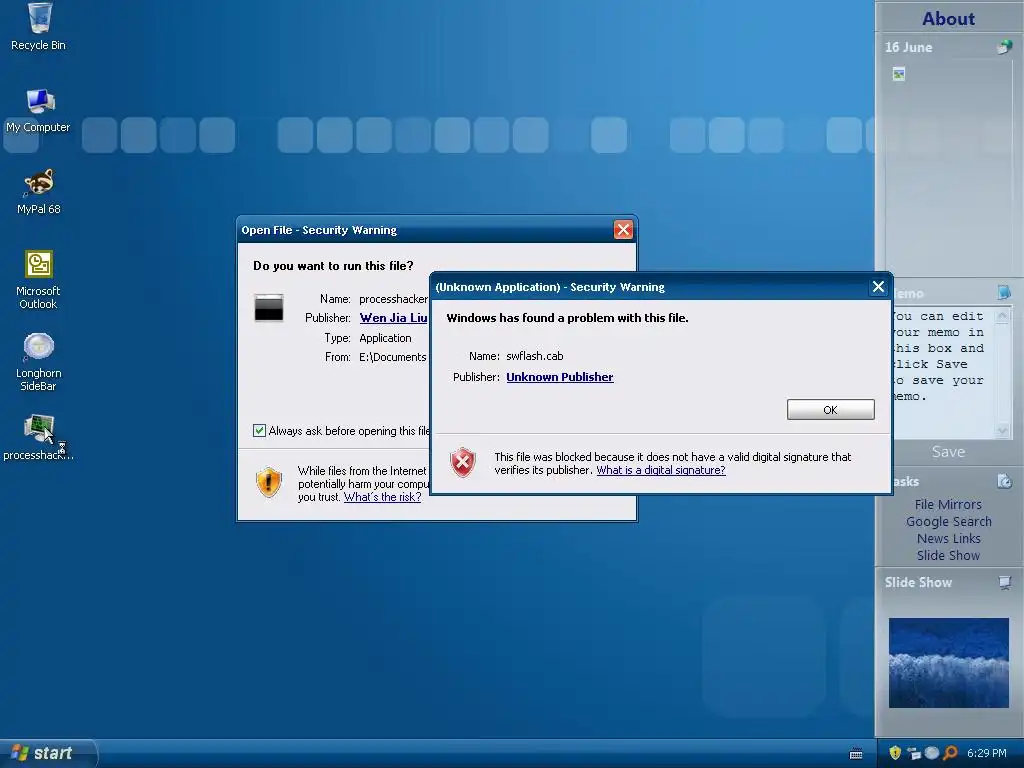The height and width of the screenshot is (768, 1024).
Task: Click the swflash.cab file name text
Action: coord(534,356)
